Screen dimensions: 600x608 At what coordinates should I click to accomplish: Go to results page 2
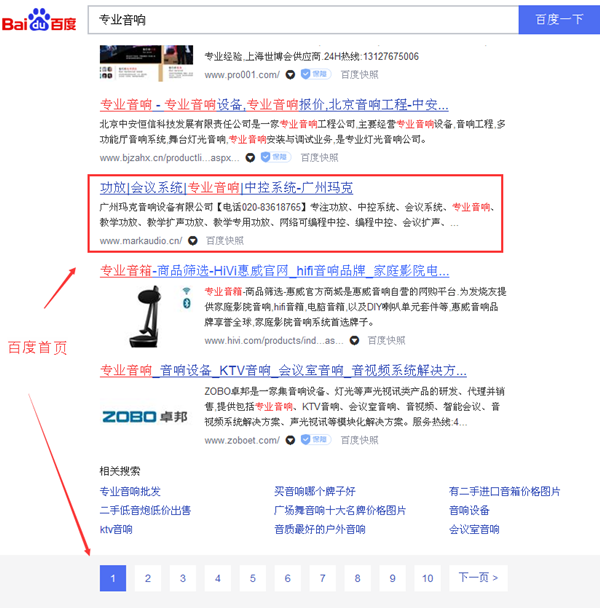147,578
